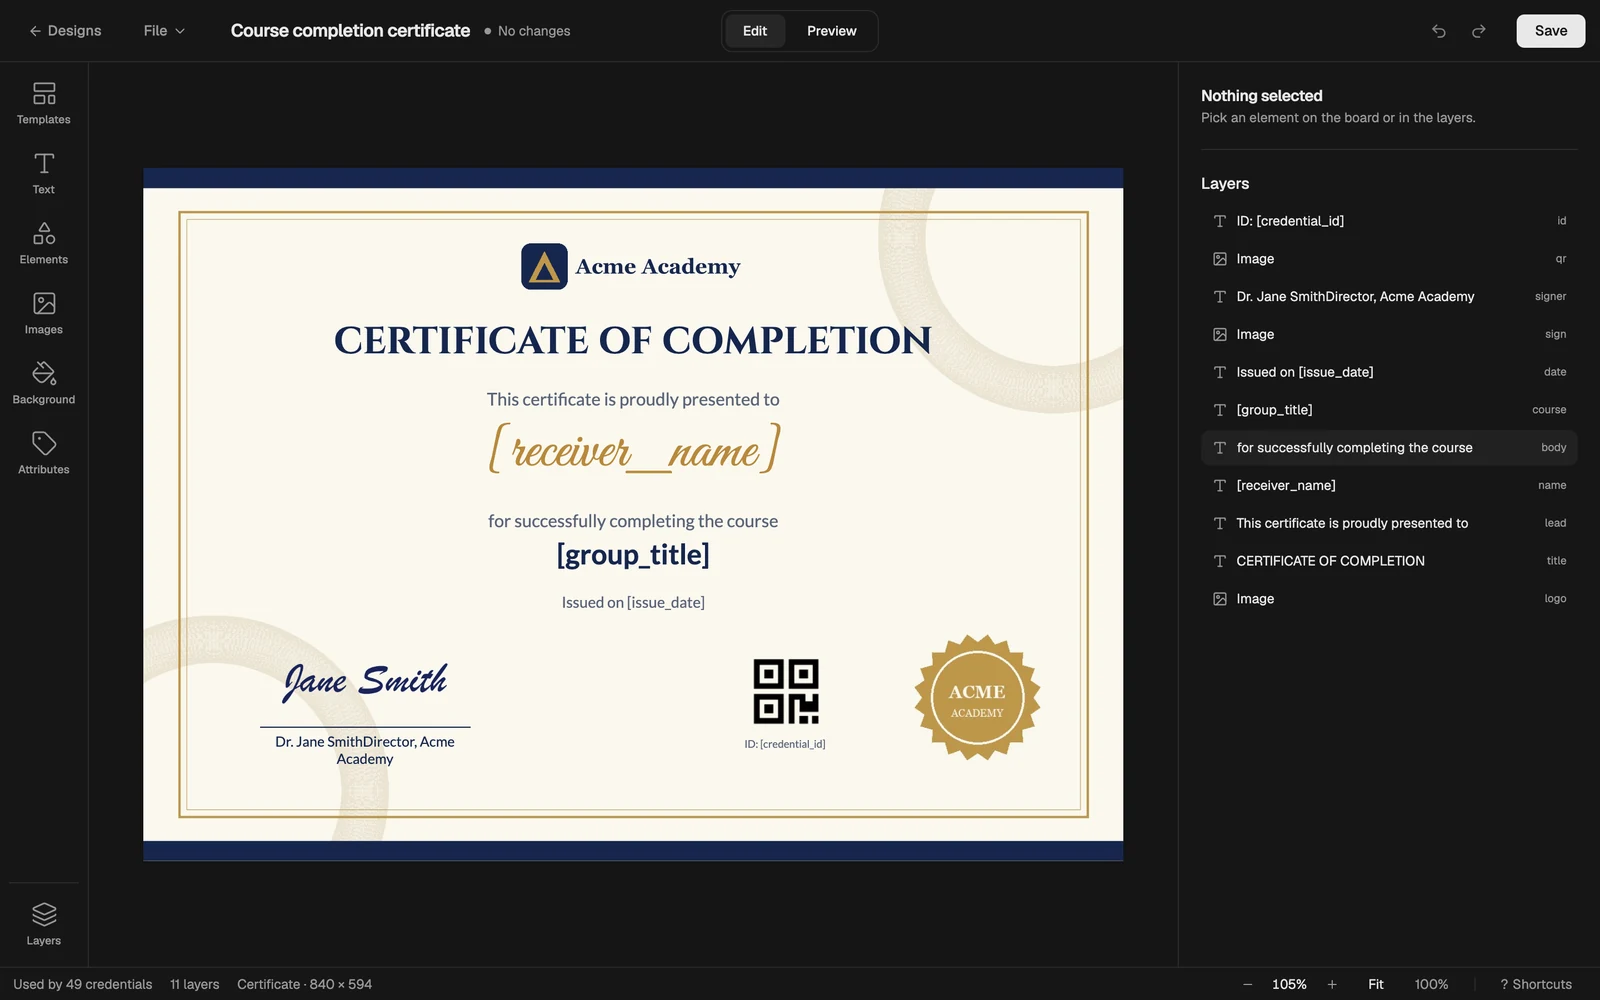Select the [receiver_name] layer

tap(1389, 485)
